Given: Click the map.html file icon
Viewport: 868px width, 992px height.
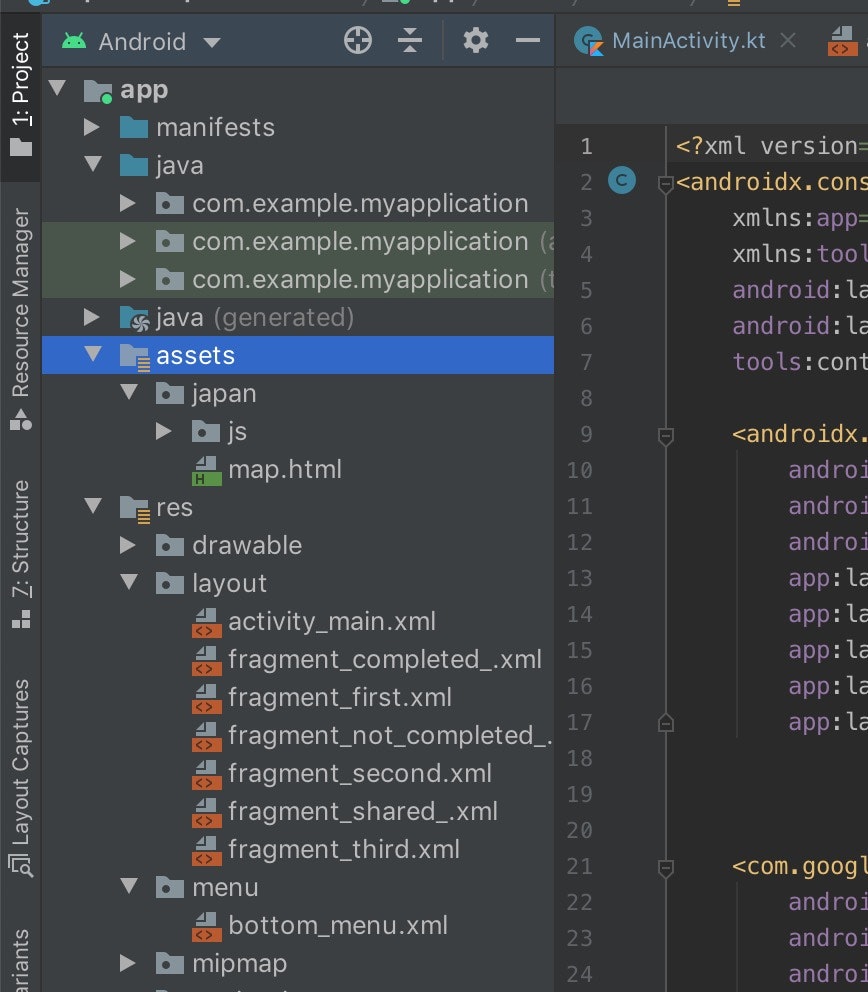Looking at the screenshot, I should pos(207,471).
